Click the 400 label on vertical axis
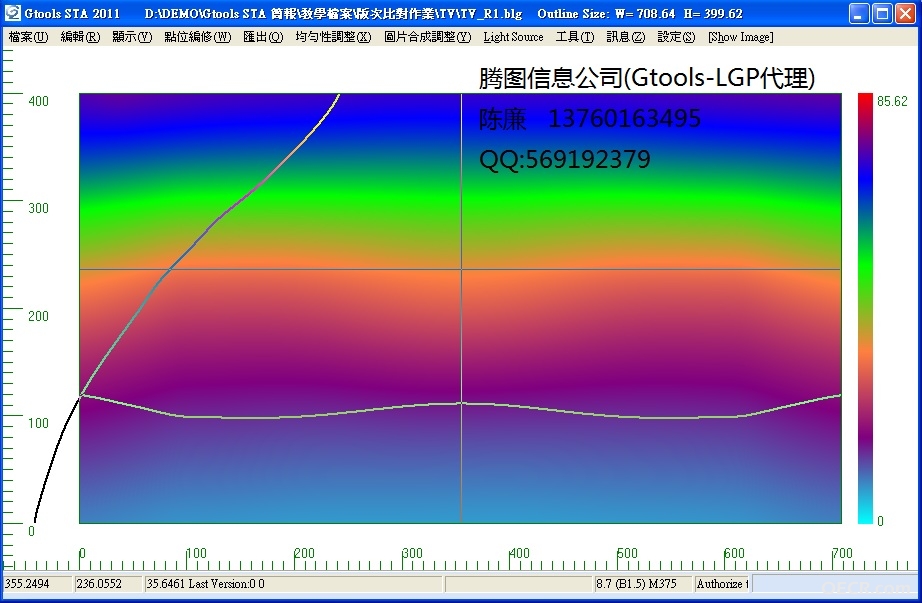Viewport: 922px width, 603px height. pos(38,101)
